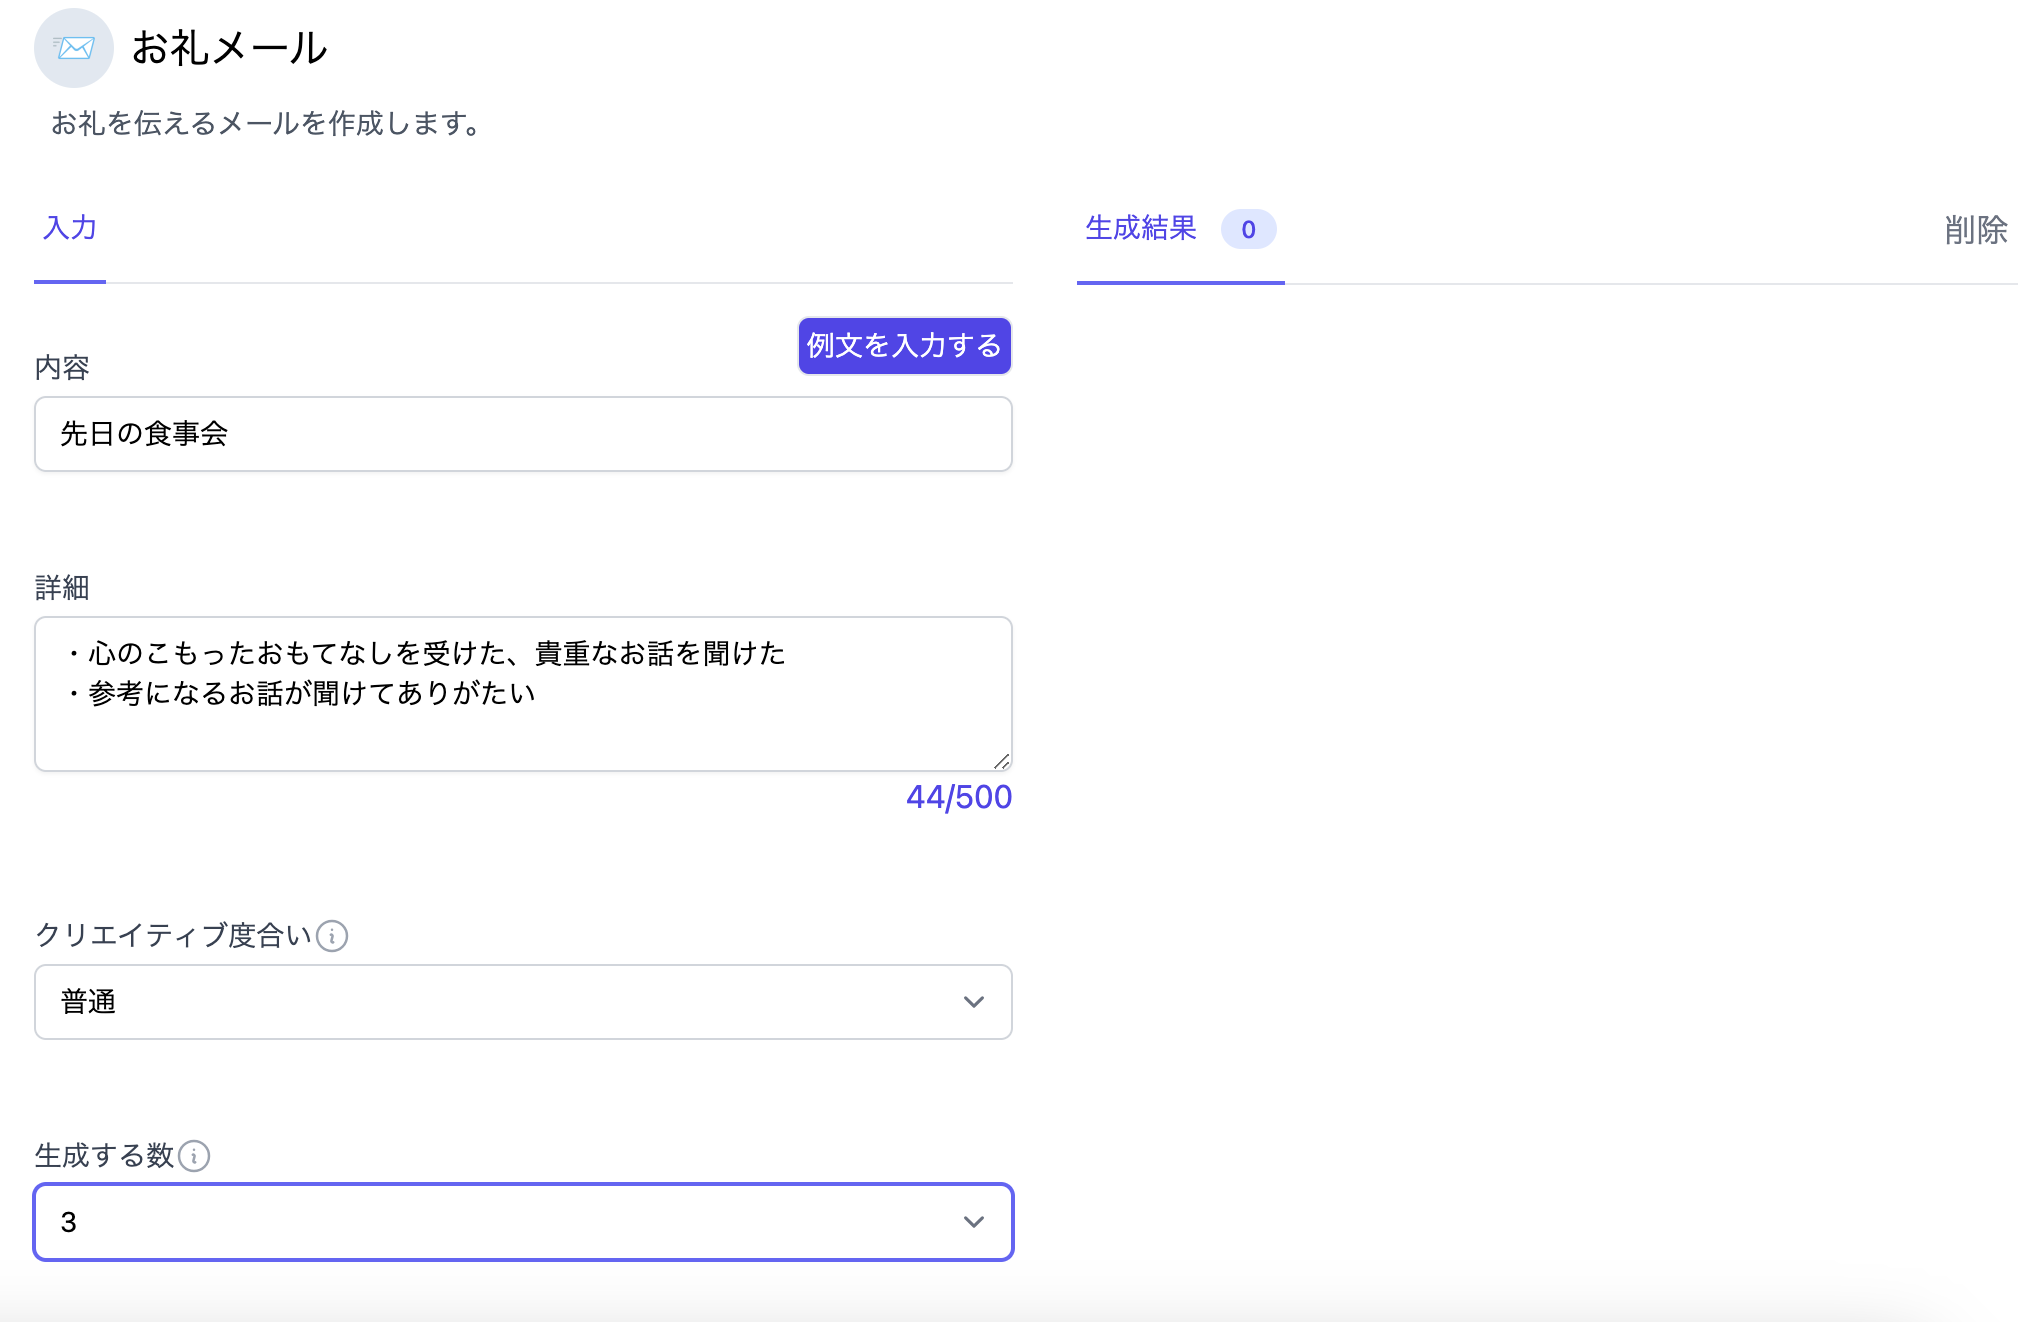The width and height of the screenshot is (2018, 1322).
Task: Open the クリエイティブ度合い dropdown showing 普通
Action: tap(523, 1002)
